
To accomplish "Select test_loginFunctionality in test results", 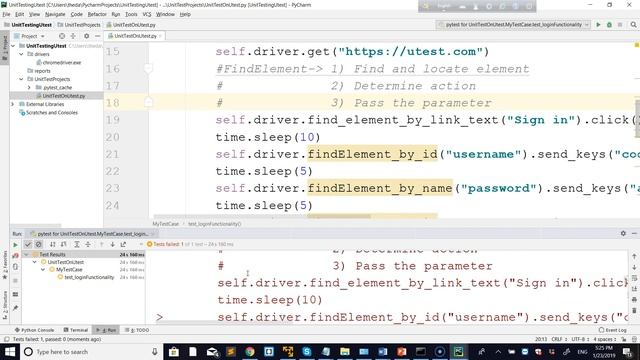I will (x=86, y=277).
